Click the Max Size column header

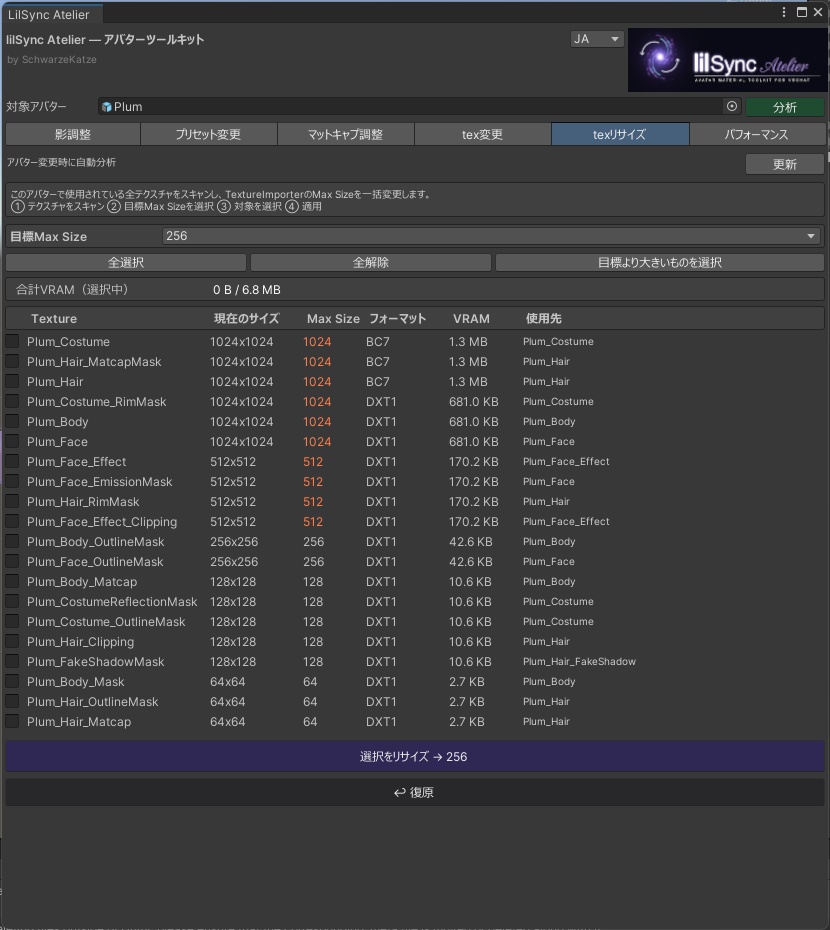coord(333,319)
